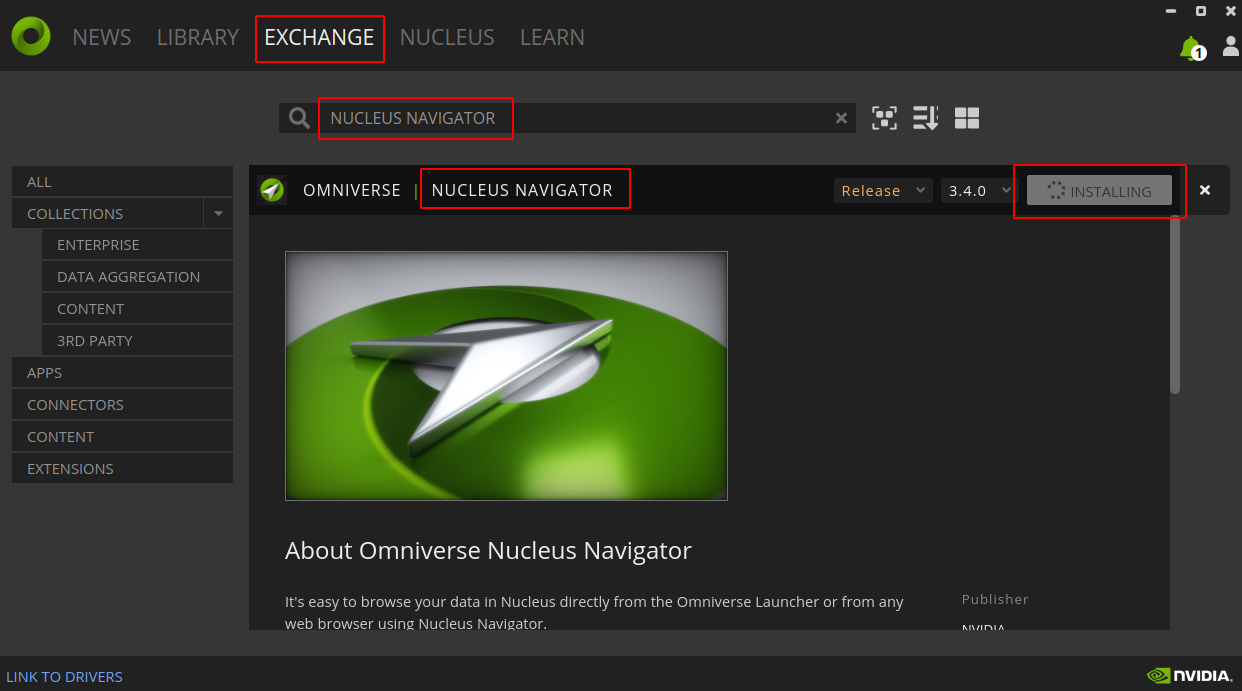Clear the NUCLEUS NAVIGATOR search field
This screenshot has width=1242, height=691.
[841, 117]
